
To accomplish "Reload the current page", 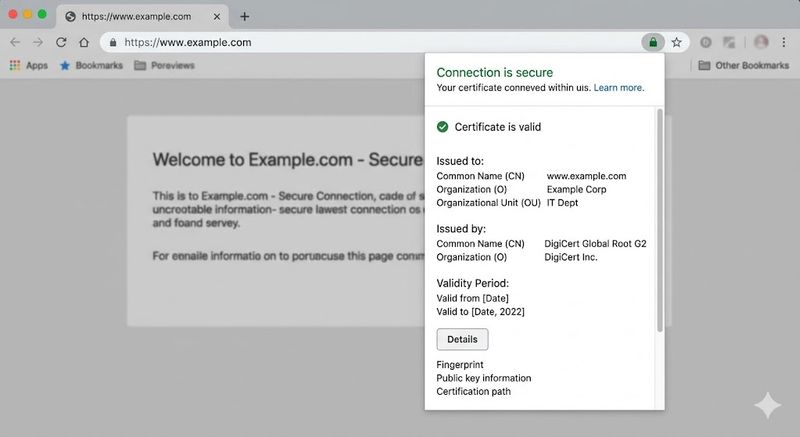I will click(61, 42).
